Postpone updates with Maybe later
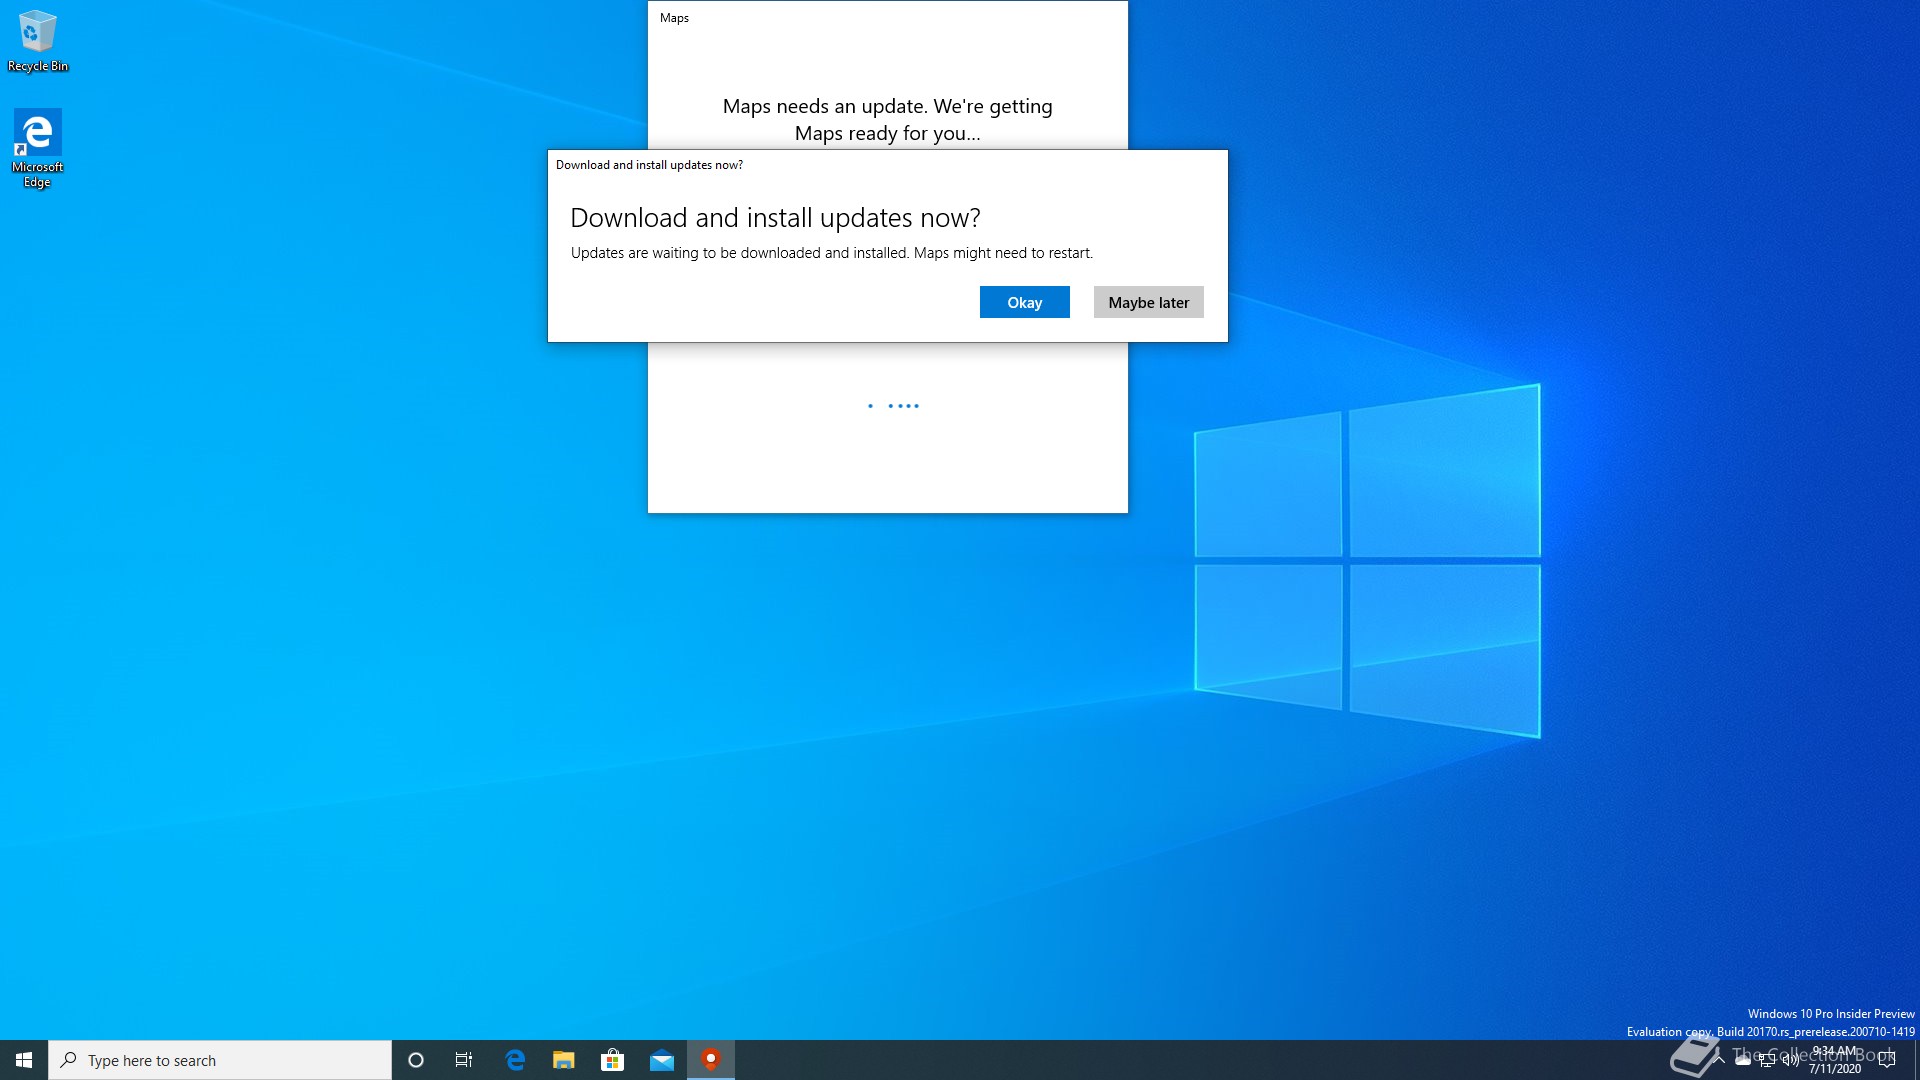Image resolution: width=1920 pixels, height=1080 pixels. 1148,302
